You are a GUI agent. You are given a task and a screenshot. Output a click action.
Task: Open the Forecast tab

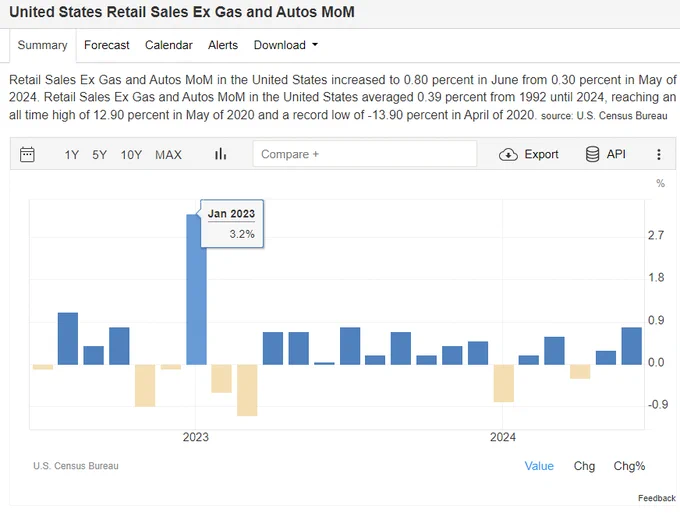107,45
